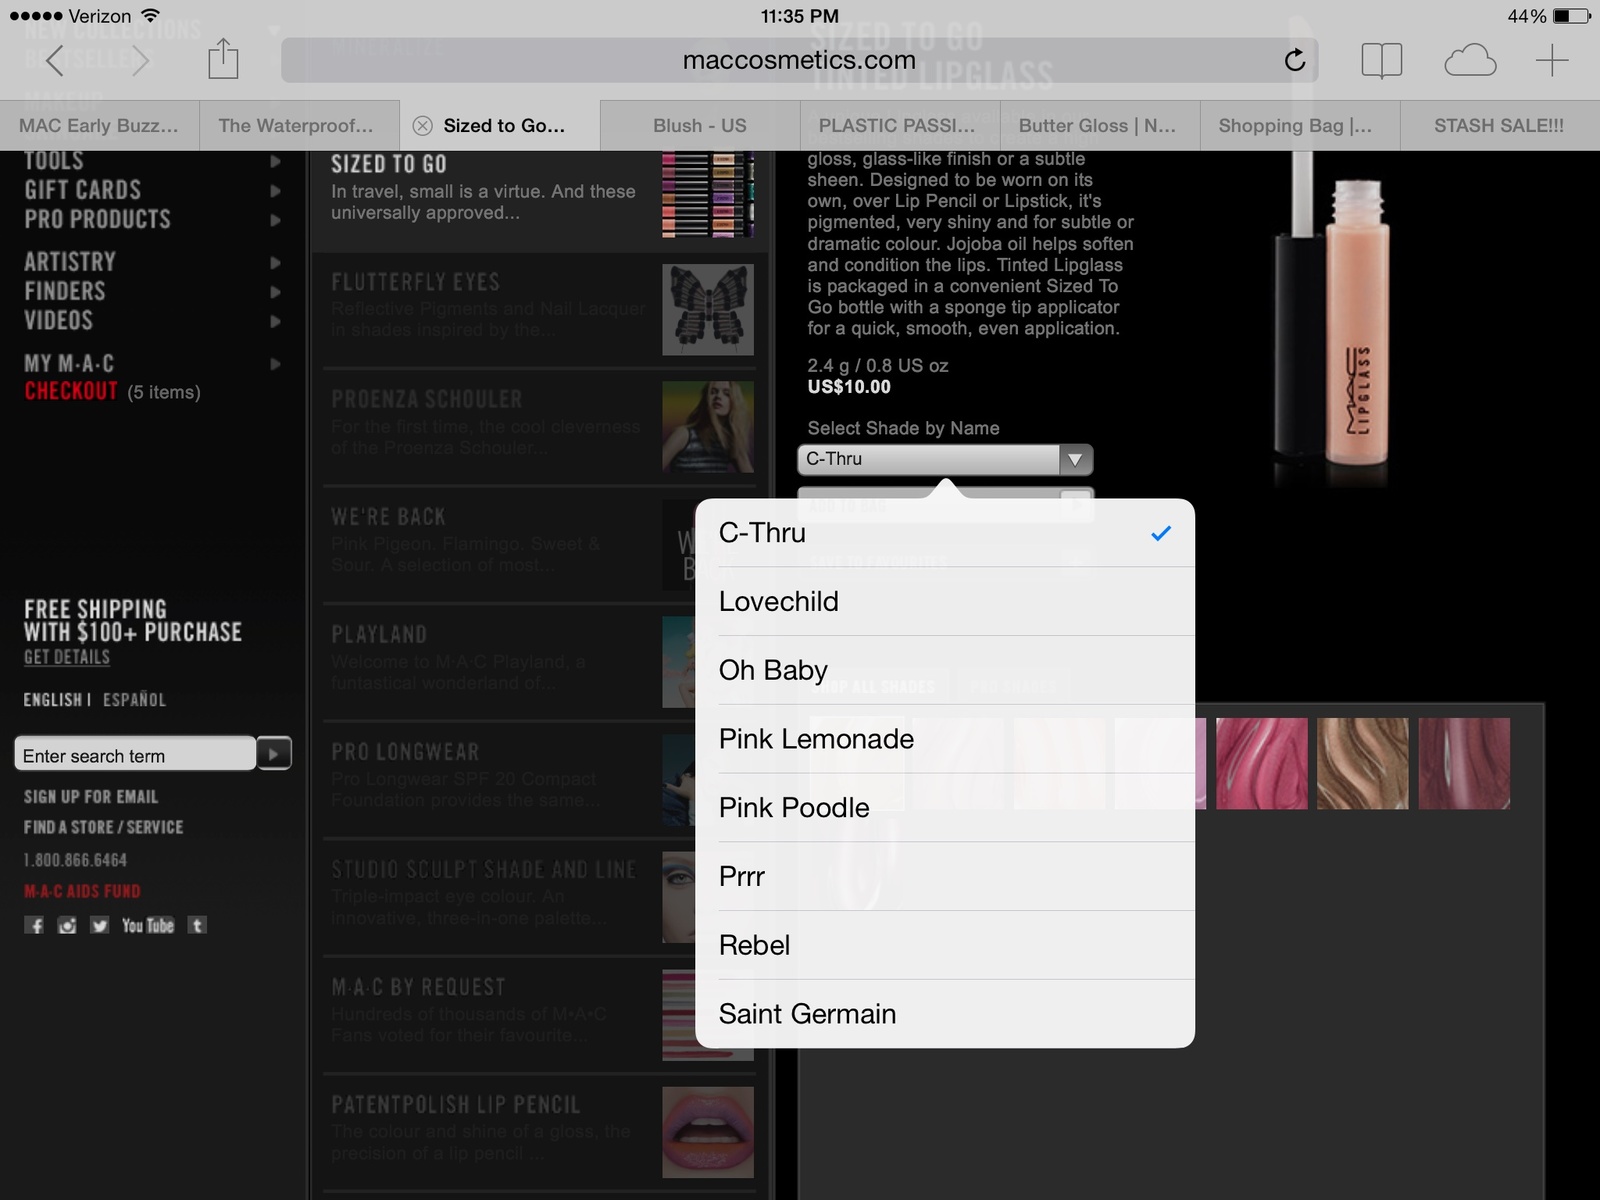The height and width of the screenshot is (1200, 1600).
Task: Switch to STASH SALE!!! tab
Action: (x=1499, y=126)
